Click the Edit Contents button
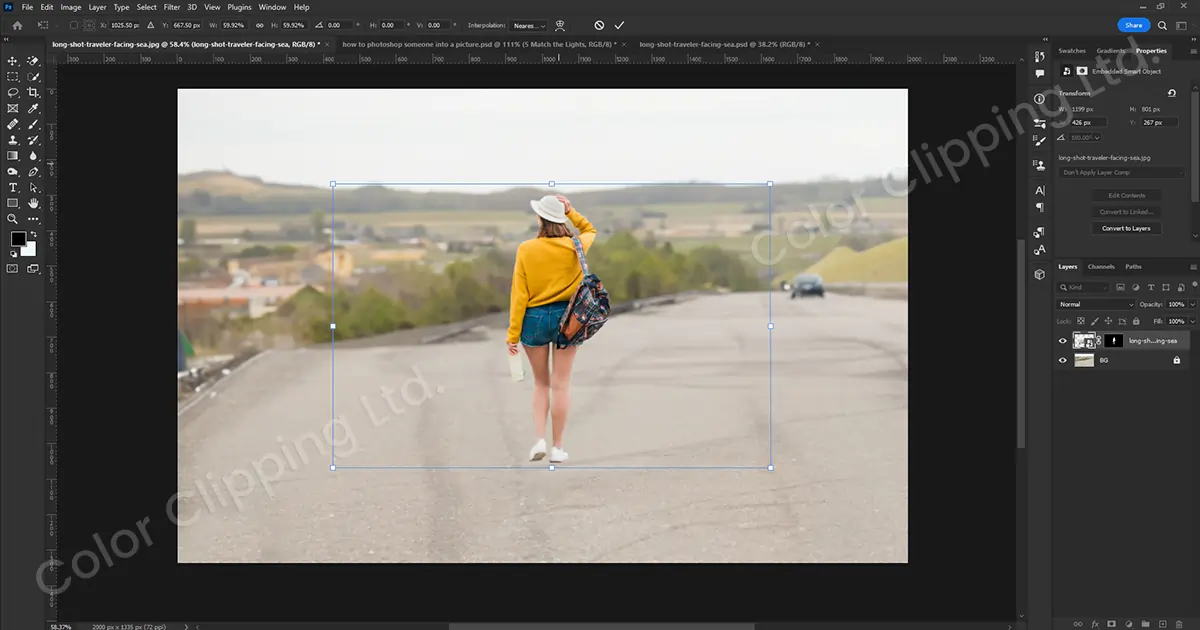The width and height of the screenshot is (1200, 630). pyautogui.click(x=1126, y=195)
